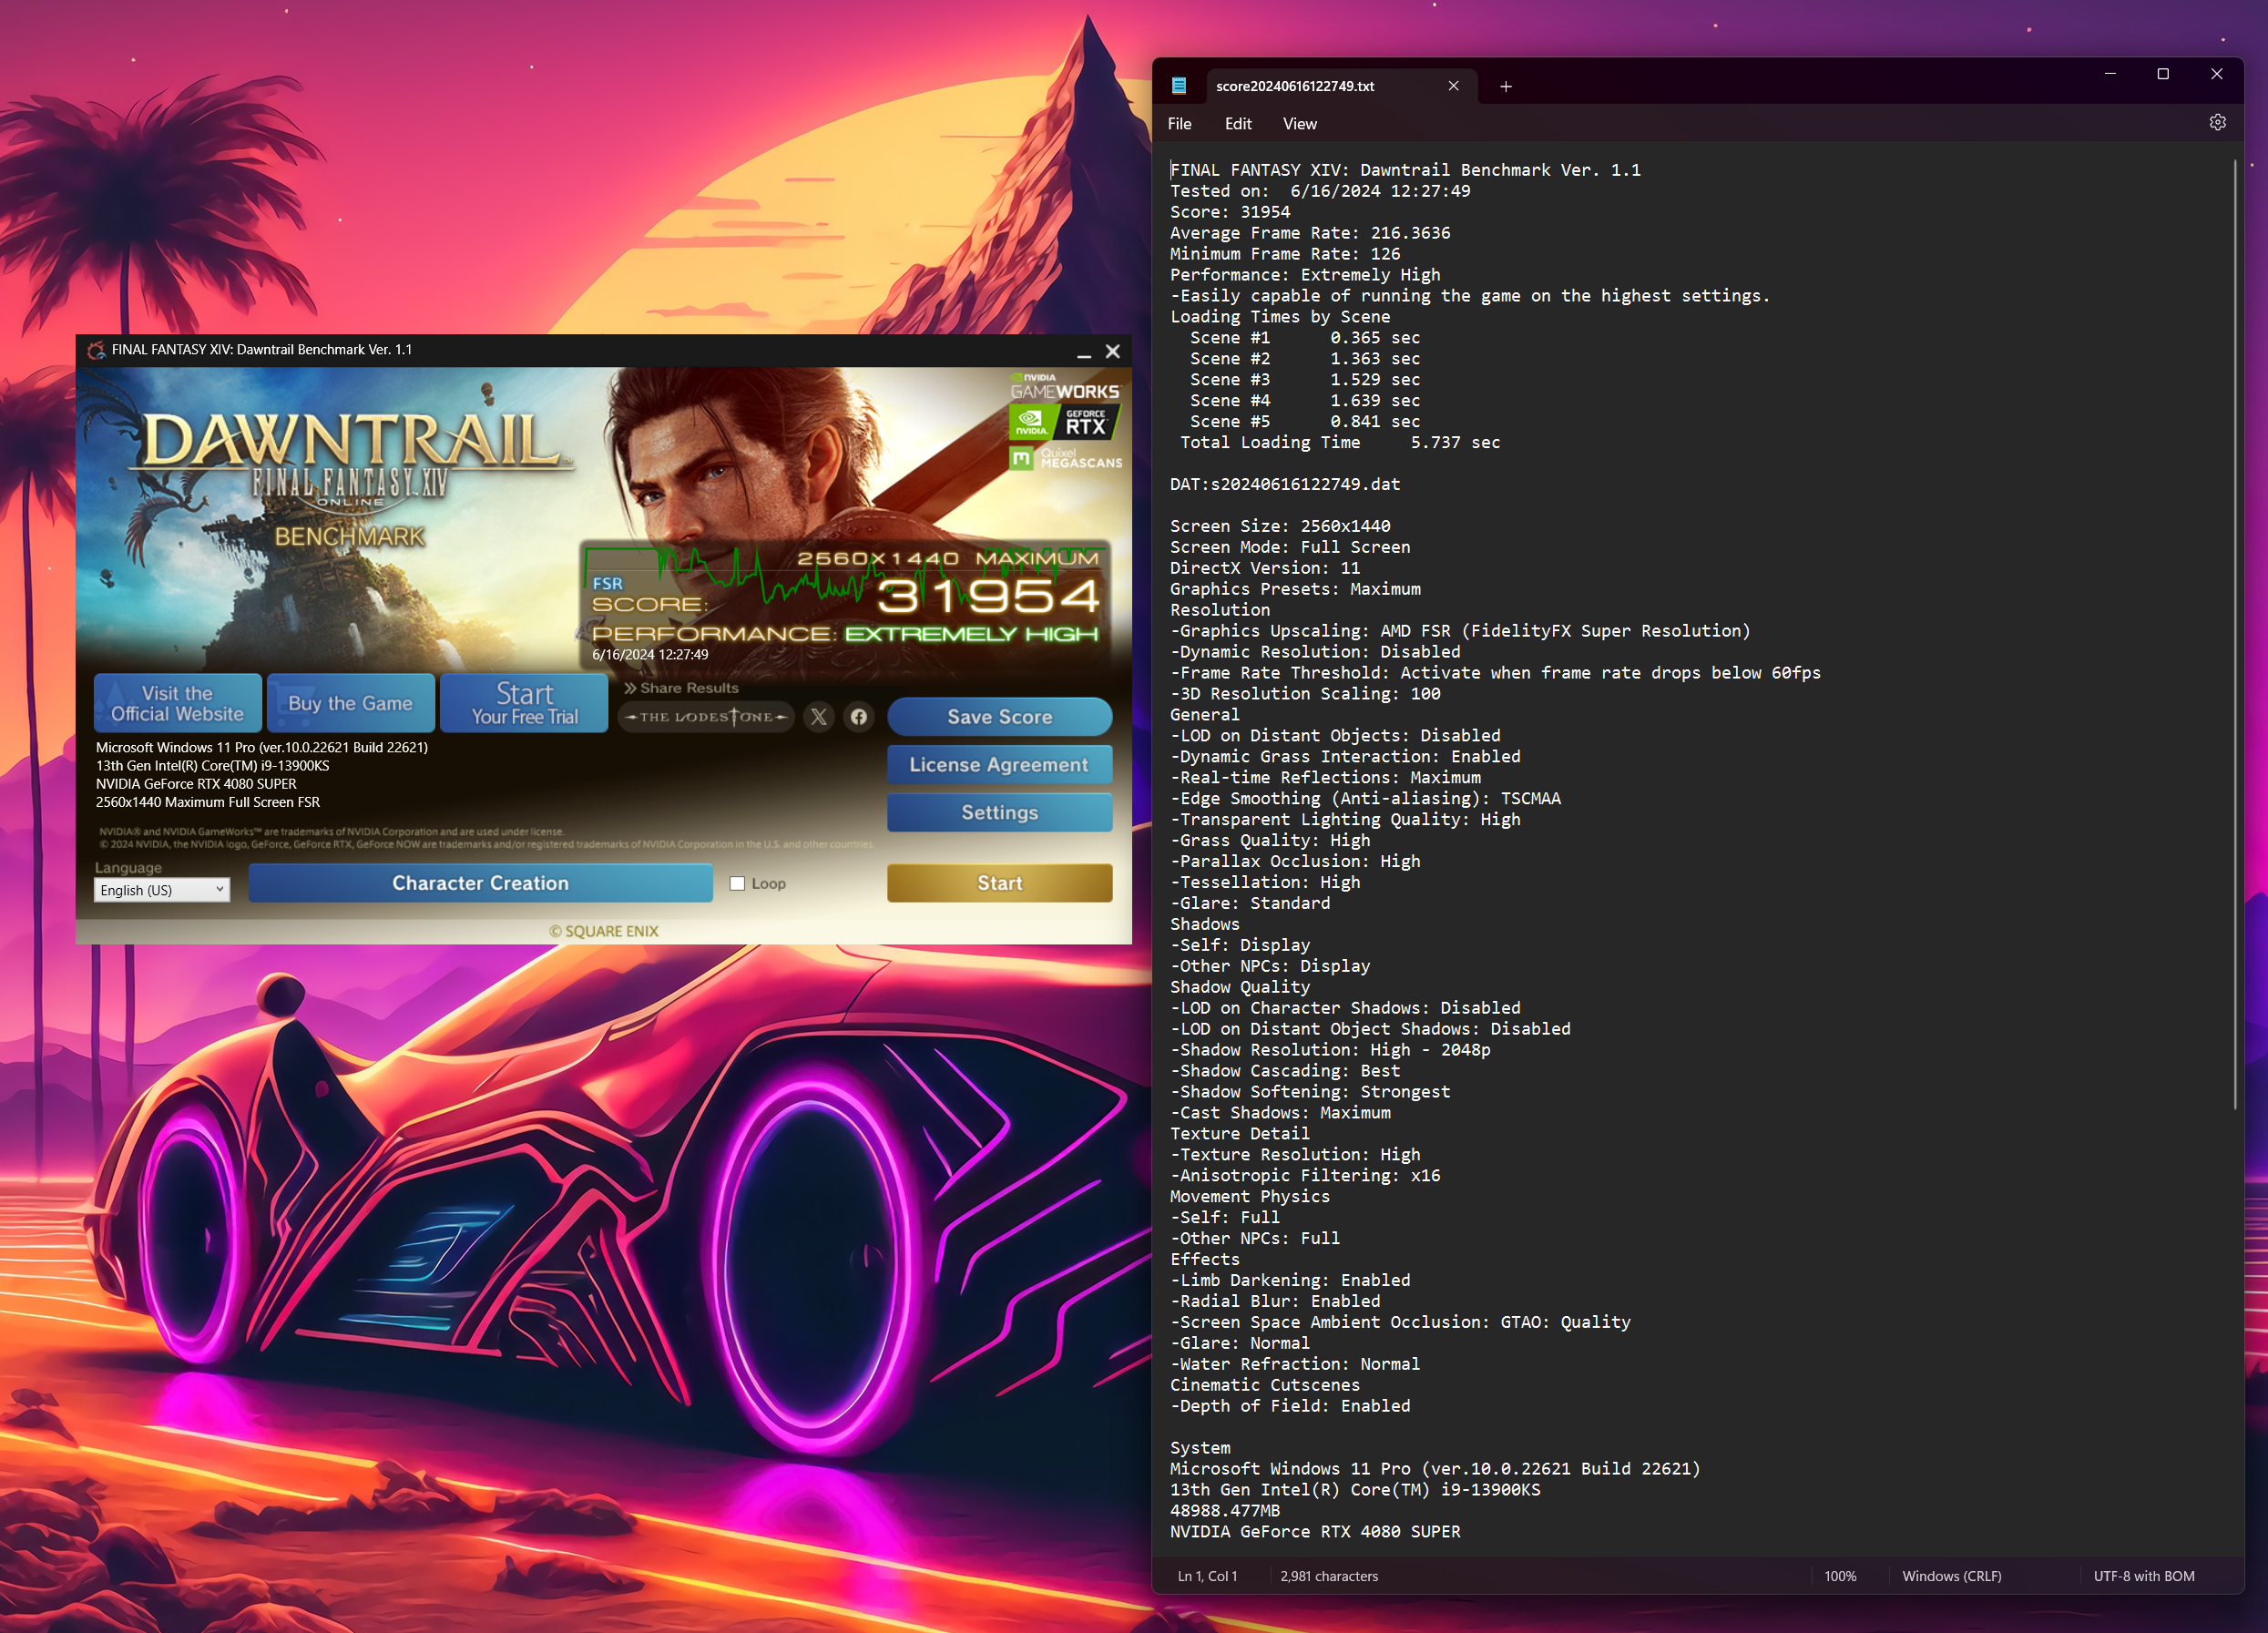Click the Score: 31954 line in Notepad
This screenshot has height=1633, width=2268.
click(x=1230, y=212)
